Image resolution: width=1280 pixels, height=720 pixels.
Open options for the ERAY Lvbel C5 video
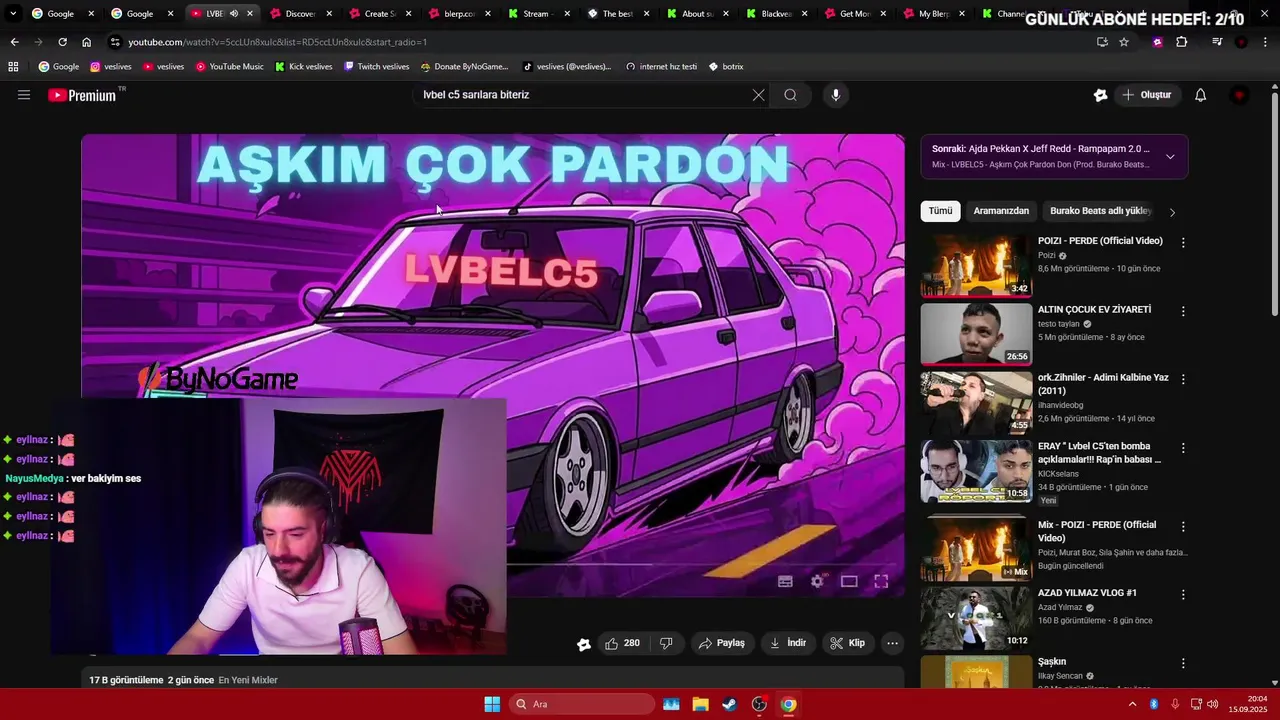pyautogui.click(x=1183, y=448)
